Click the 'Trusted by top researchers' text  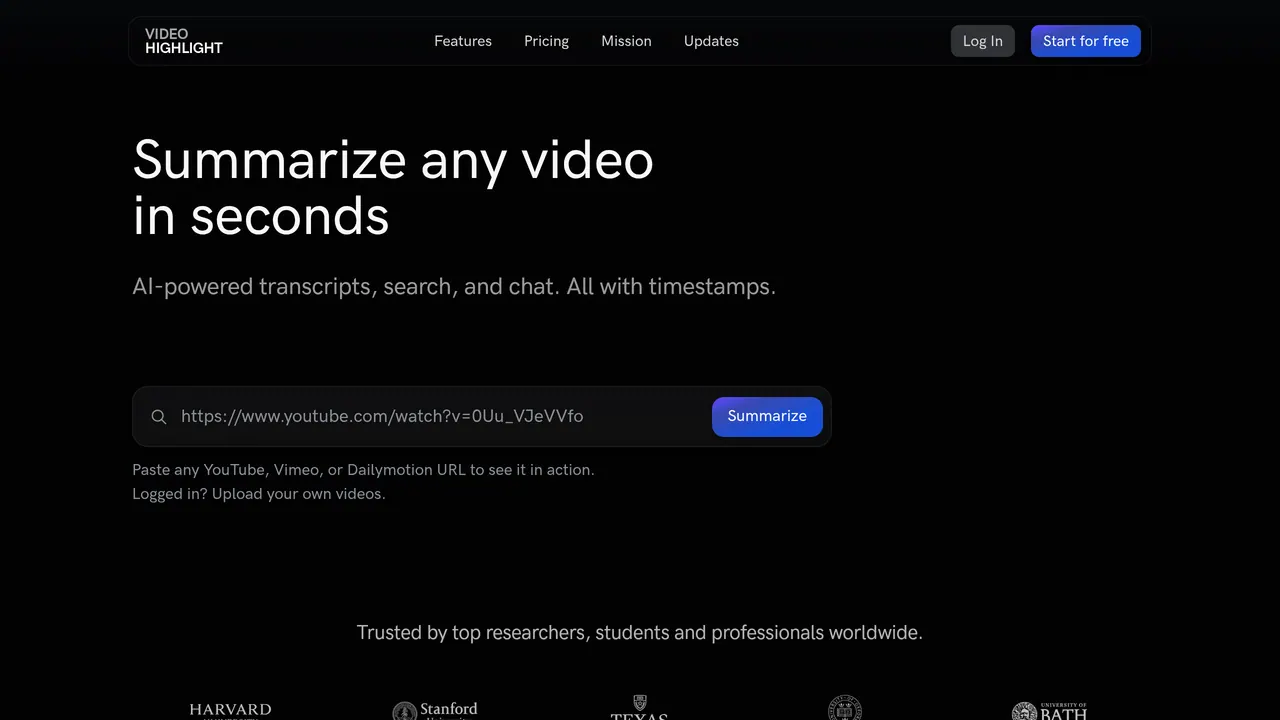click(640, 633)
